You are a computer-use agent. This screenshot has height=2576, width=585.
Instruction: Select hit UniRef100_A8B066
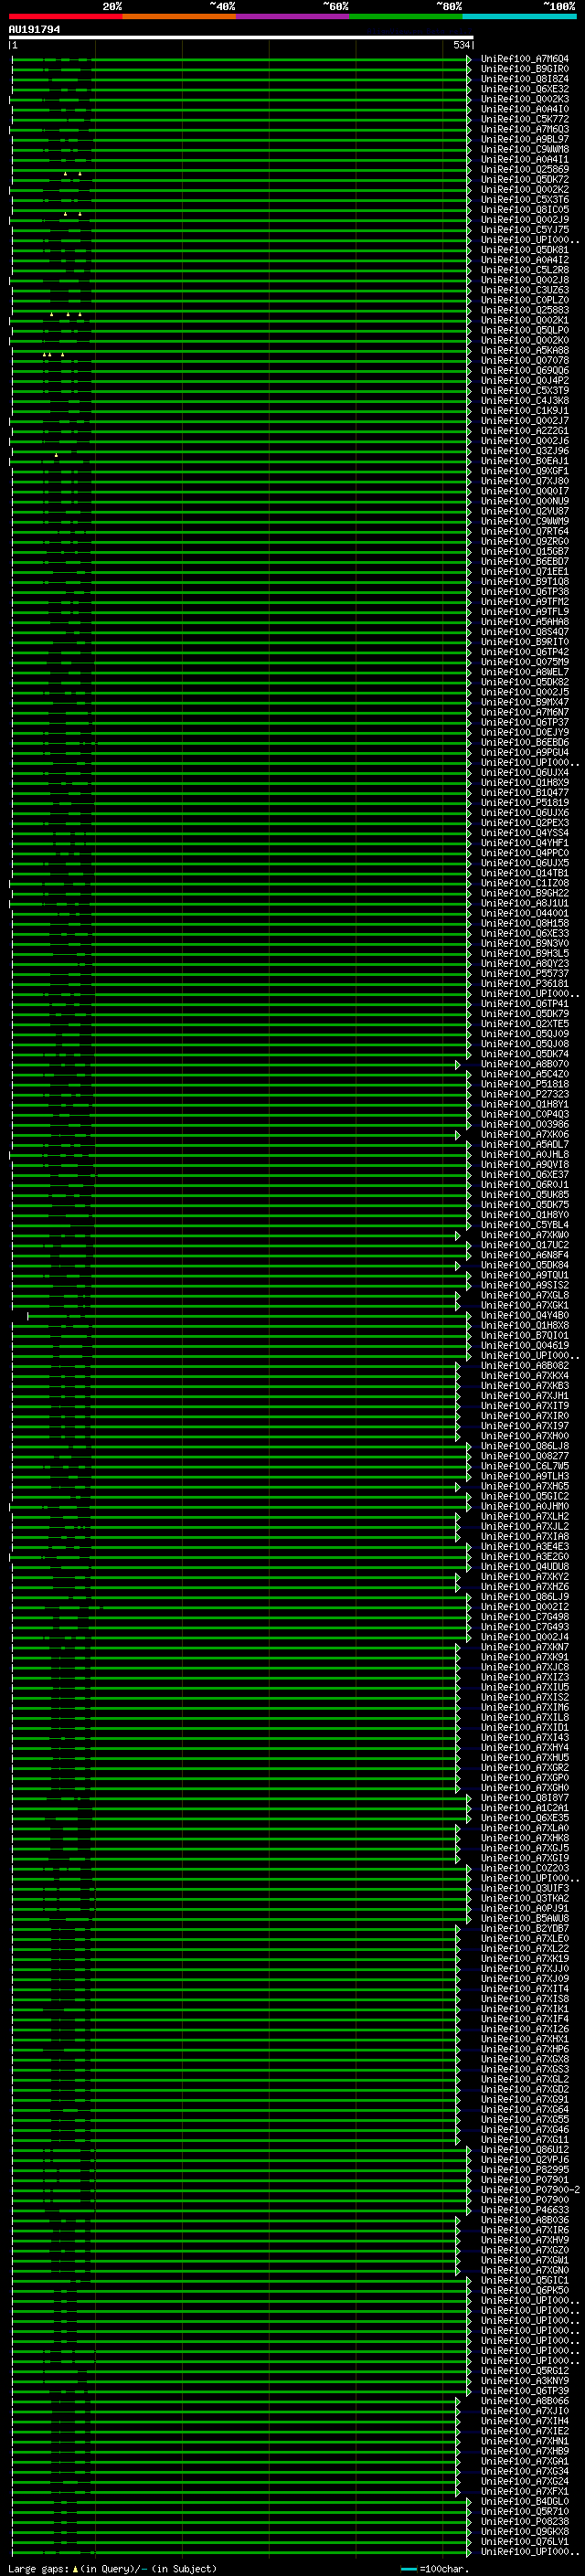click(524, 2400)
